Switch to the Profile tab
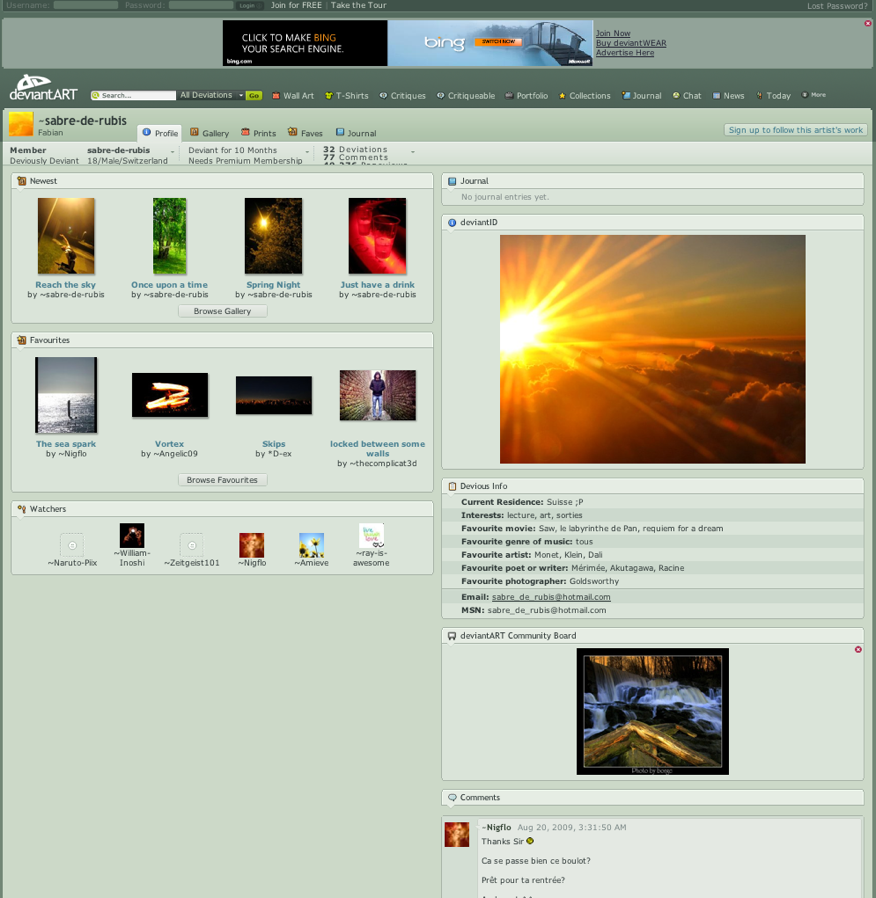Viewport: 876px width, 898px height. pos(160,133)
